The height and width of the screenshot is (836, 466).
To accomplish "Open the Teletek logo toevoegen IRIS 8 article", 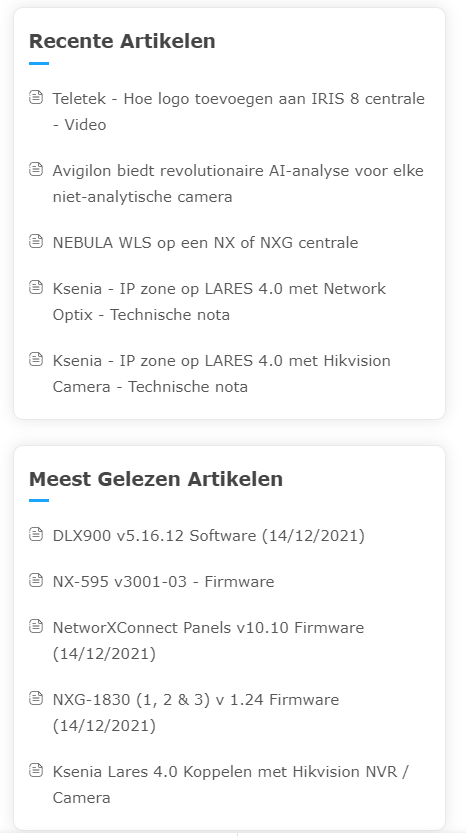I will (x=238, y=111).
